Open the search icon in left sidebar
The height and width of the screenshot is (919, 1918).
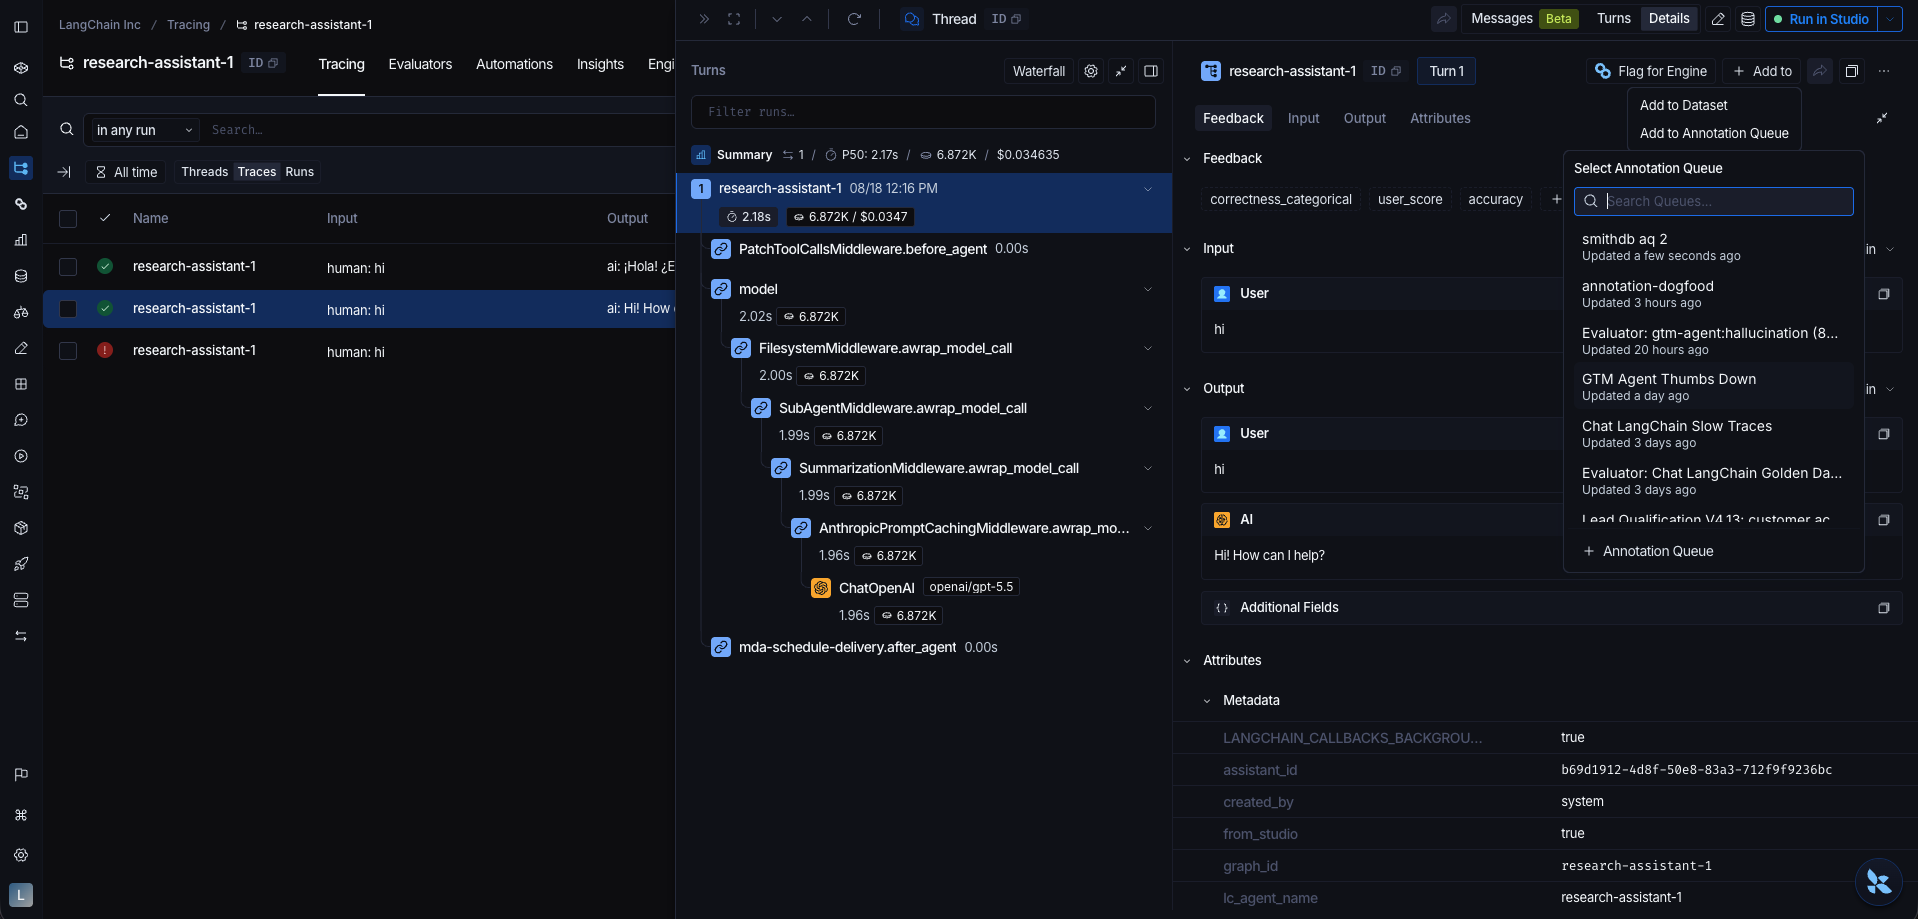coord(21,100)
